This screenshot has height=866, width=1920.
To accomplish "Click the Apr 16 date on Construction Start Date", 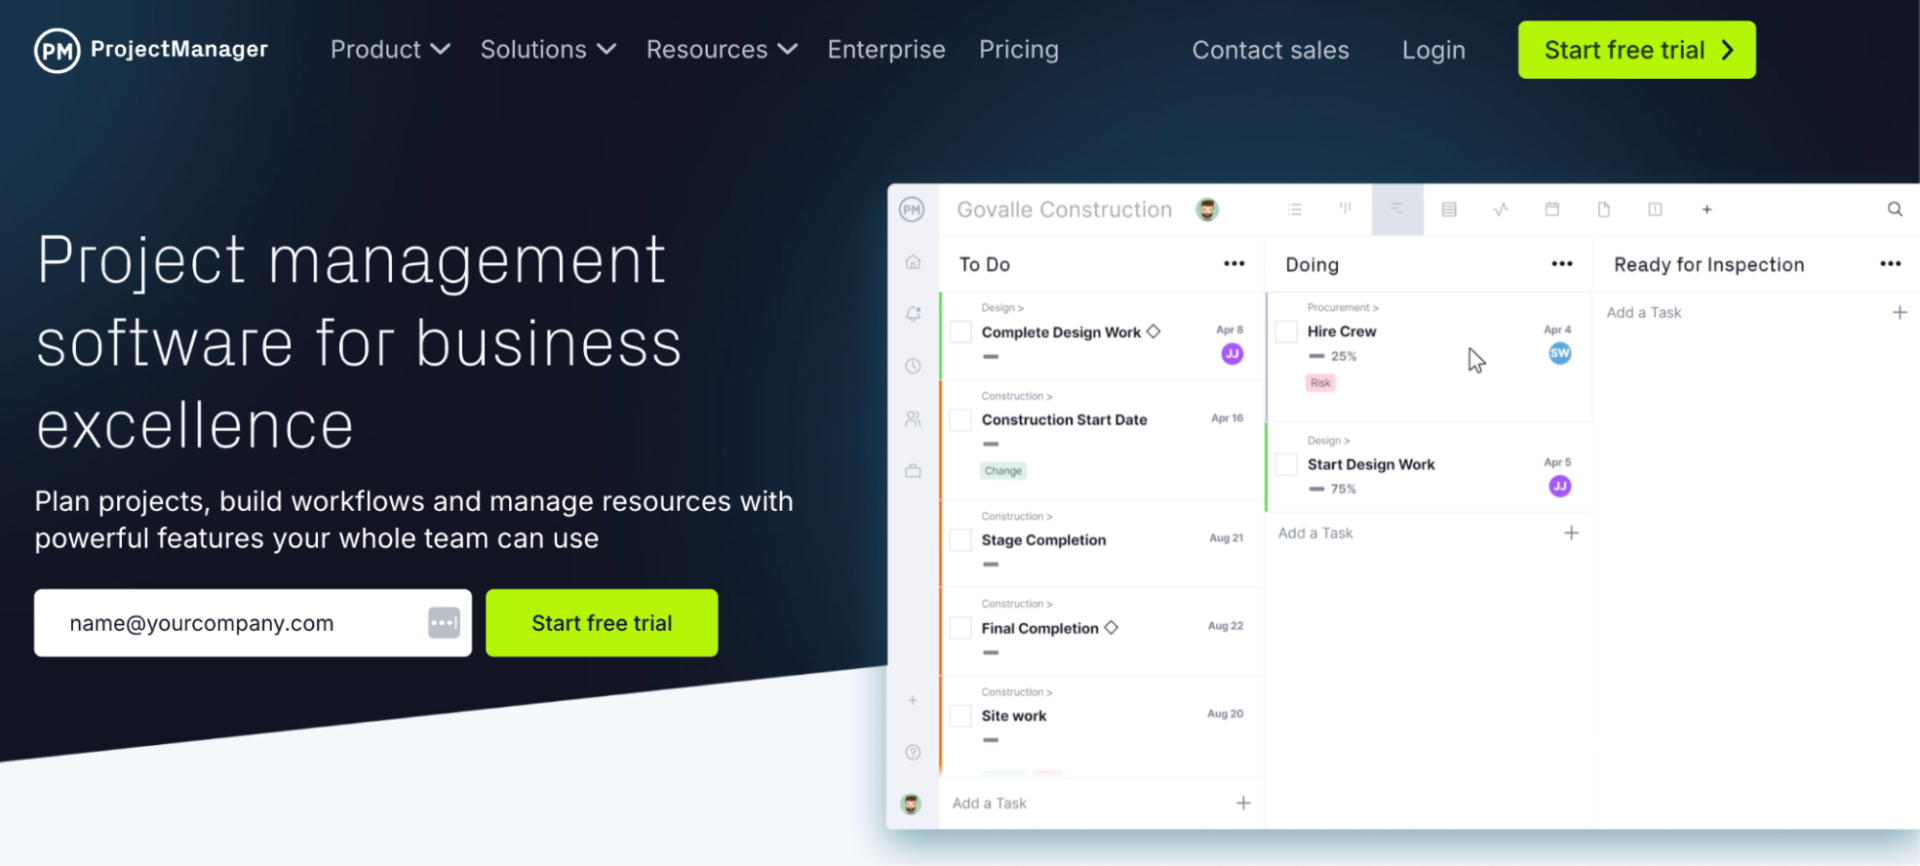I will [1227, 418].
